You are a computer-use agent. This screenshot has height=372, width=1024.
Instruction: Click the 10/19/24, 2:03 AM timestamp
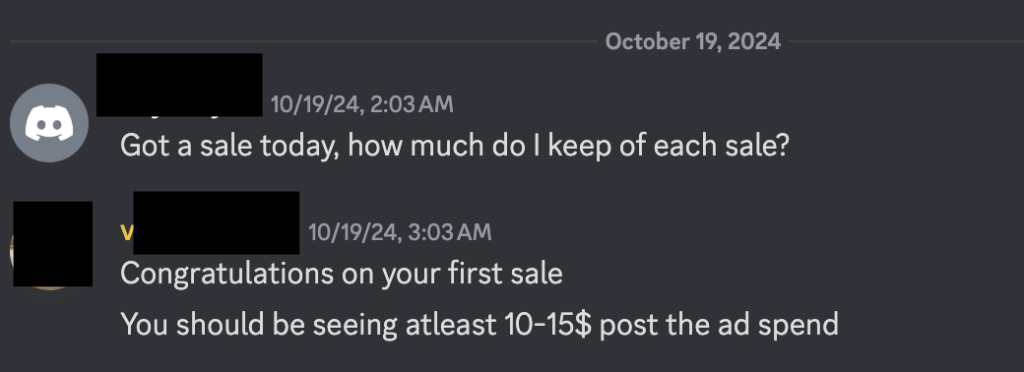tap(362, 104)
